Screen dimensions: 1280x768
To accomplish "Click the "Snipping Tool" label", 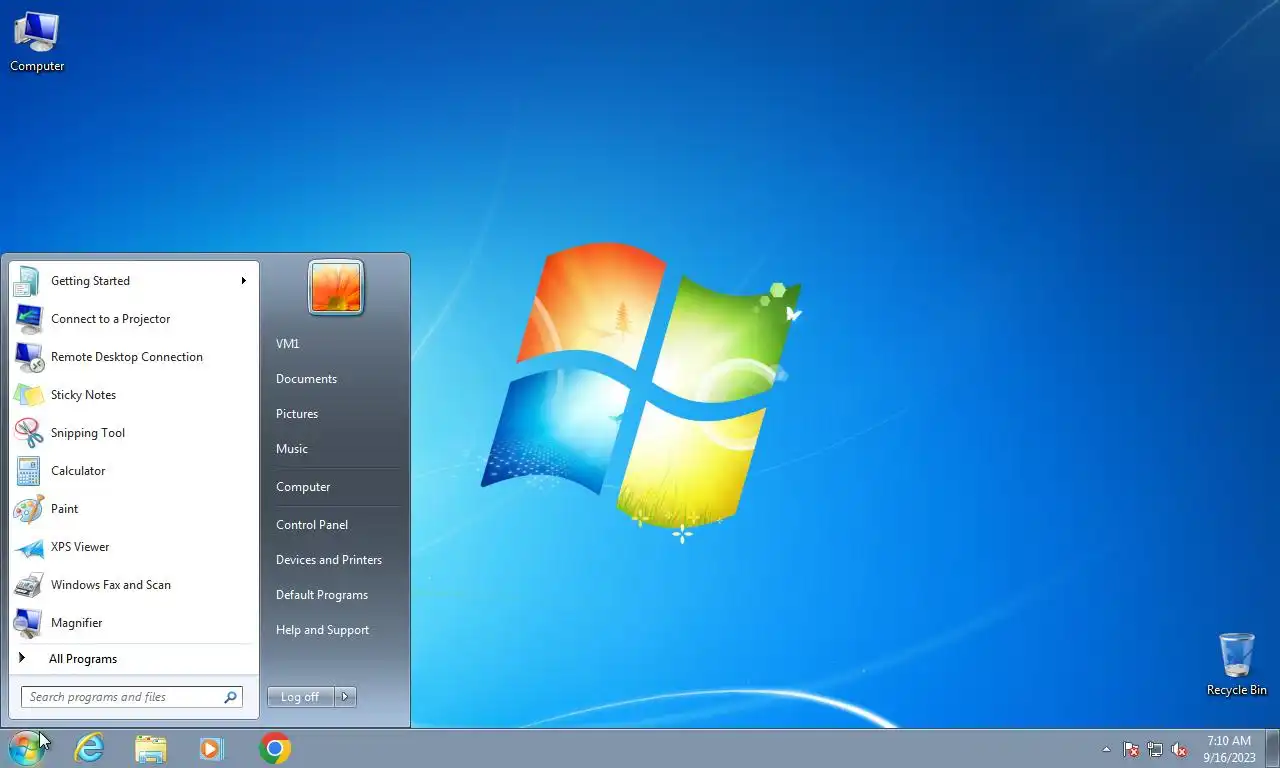I will pyautogui.click(x=88, y=433).
